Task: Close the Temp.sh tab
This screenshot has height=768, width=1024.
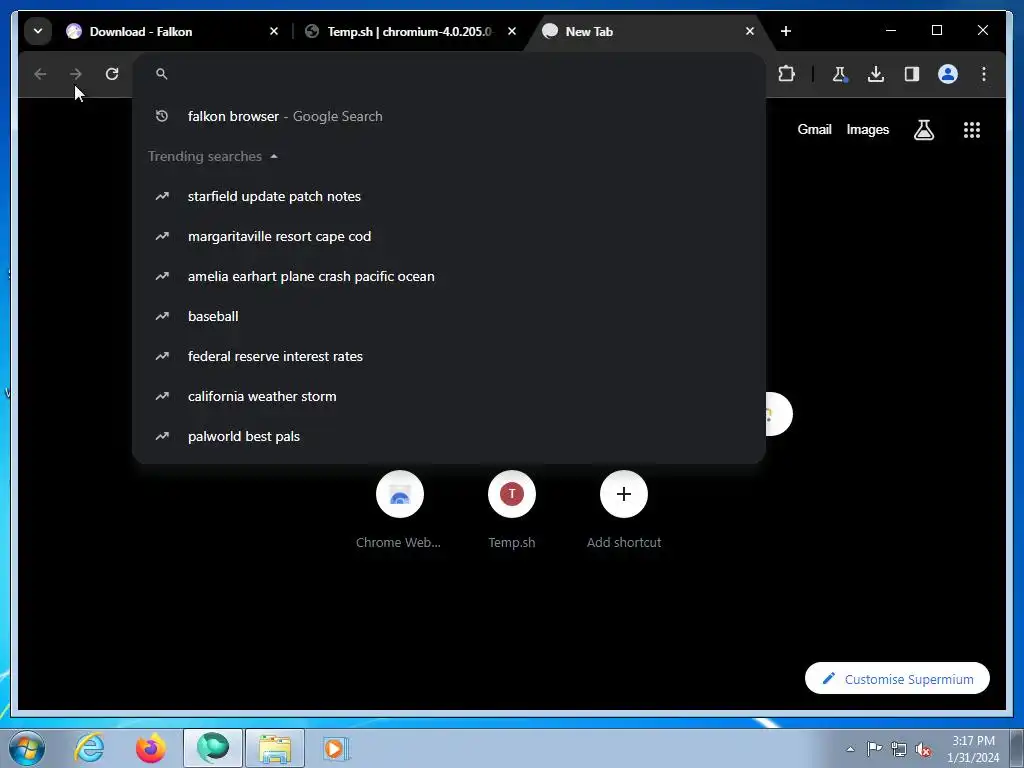Action: tap(512, 31)
